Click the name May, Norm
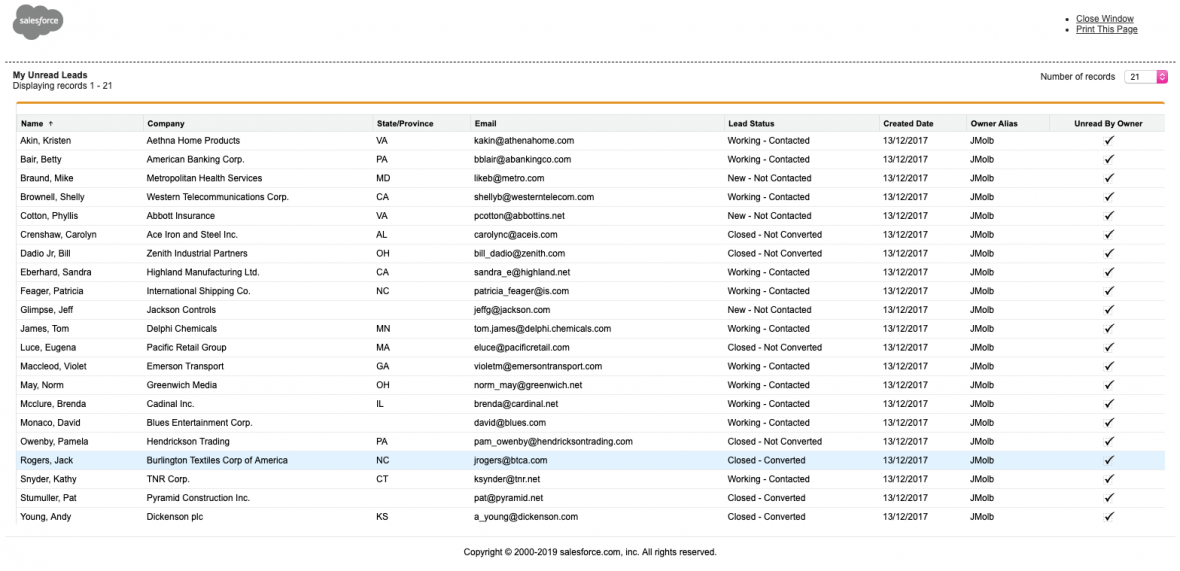1180x571 pixels. point(41,385)
